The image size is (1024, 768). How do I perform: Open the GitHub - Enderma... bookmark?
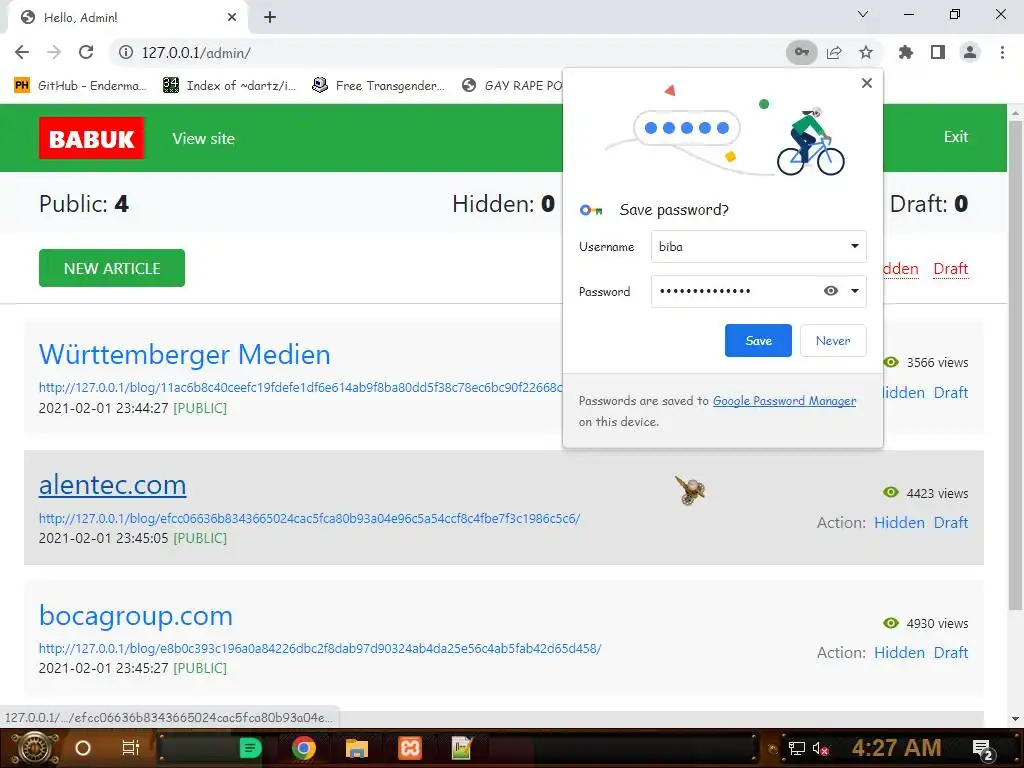click(x=80, y=86)
